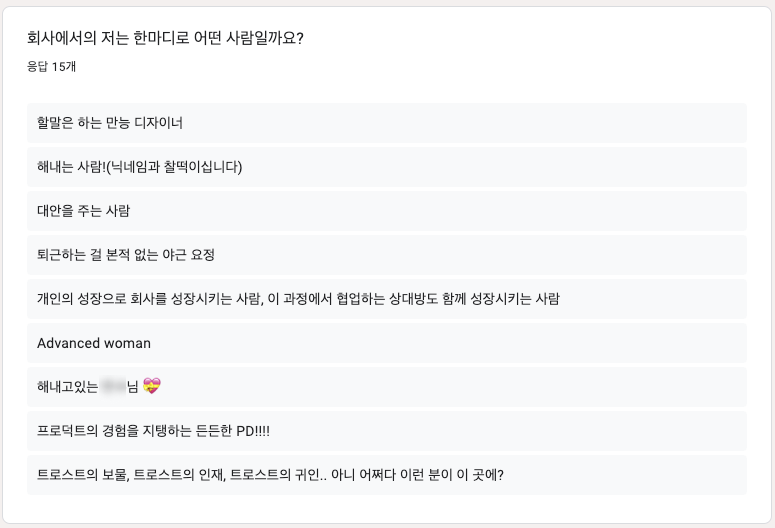Viewport: 775px width, 528px height.
Task: Click the question title '회사에서의 저는 한마디로 어떤 사람일까요?'
Action: 165,38
